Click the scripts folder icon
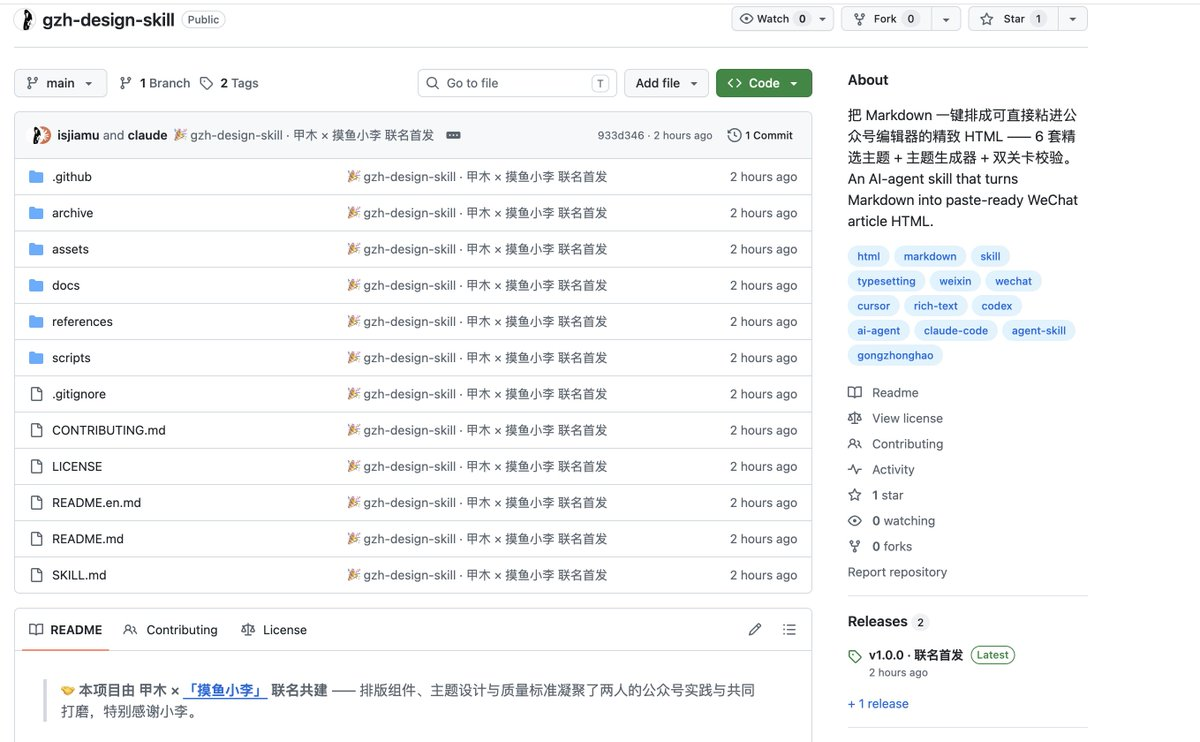The height and width of the screenshot is (742, 1200). tap(37, 358)
